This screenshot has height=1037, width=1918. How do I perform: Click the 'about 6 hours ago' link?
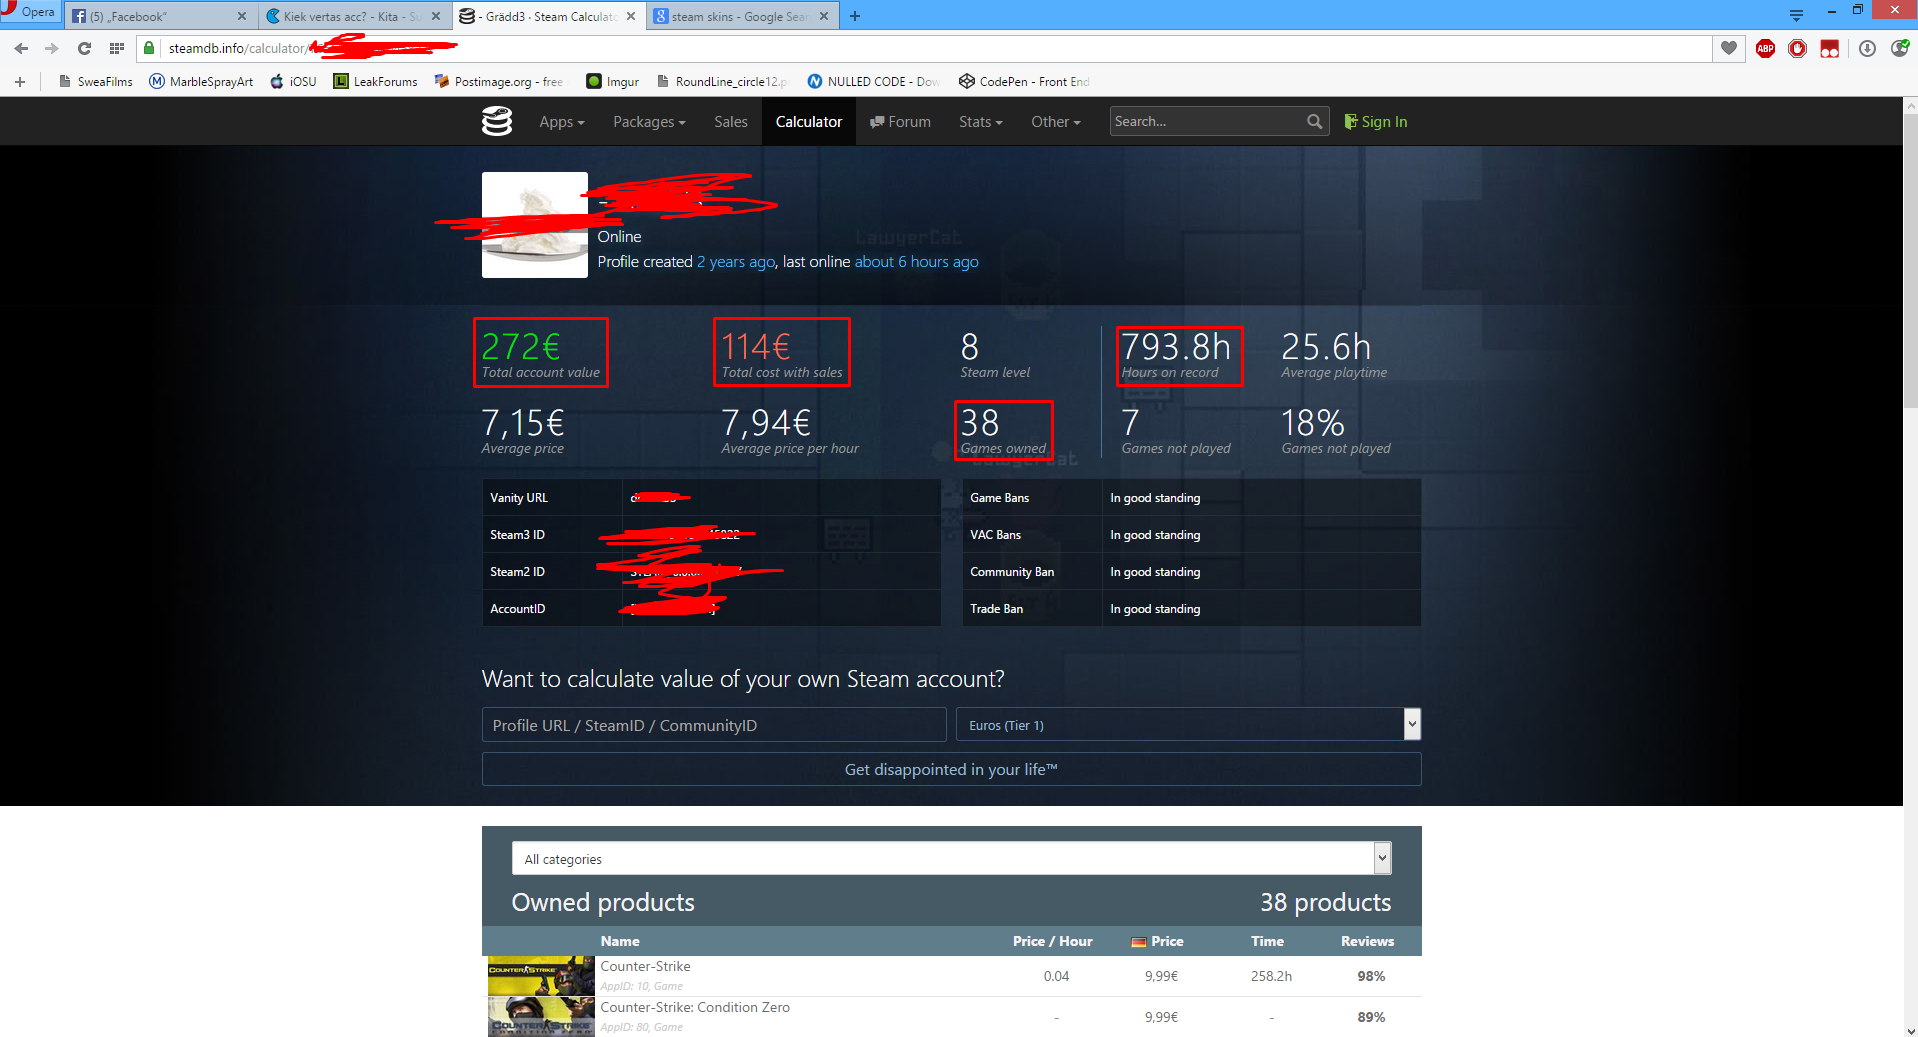[916, 262]
